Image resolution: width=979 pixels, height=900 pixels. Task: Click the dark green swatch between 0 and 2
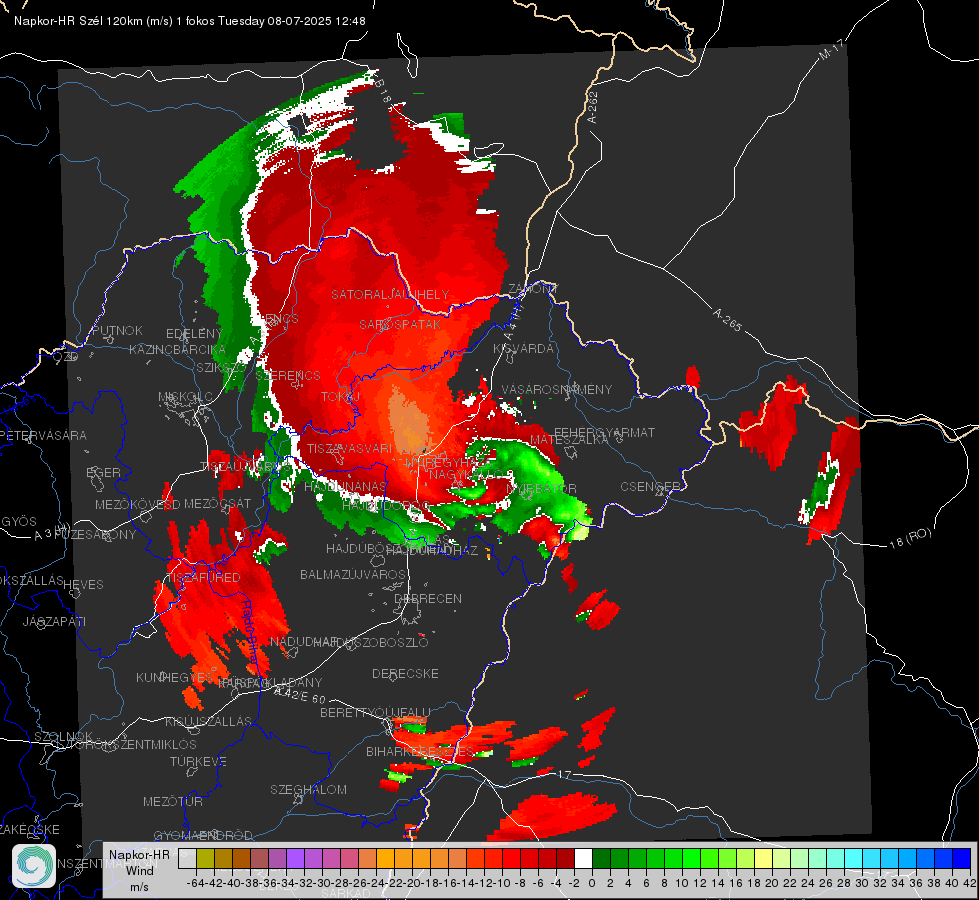601,858
